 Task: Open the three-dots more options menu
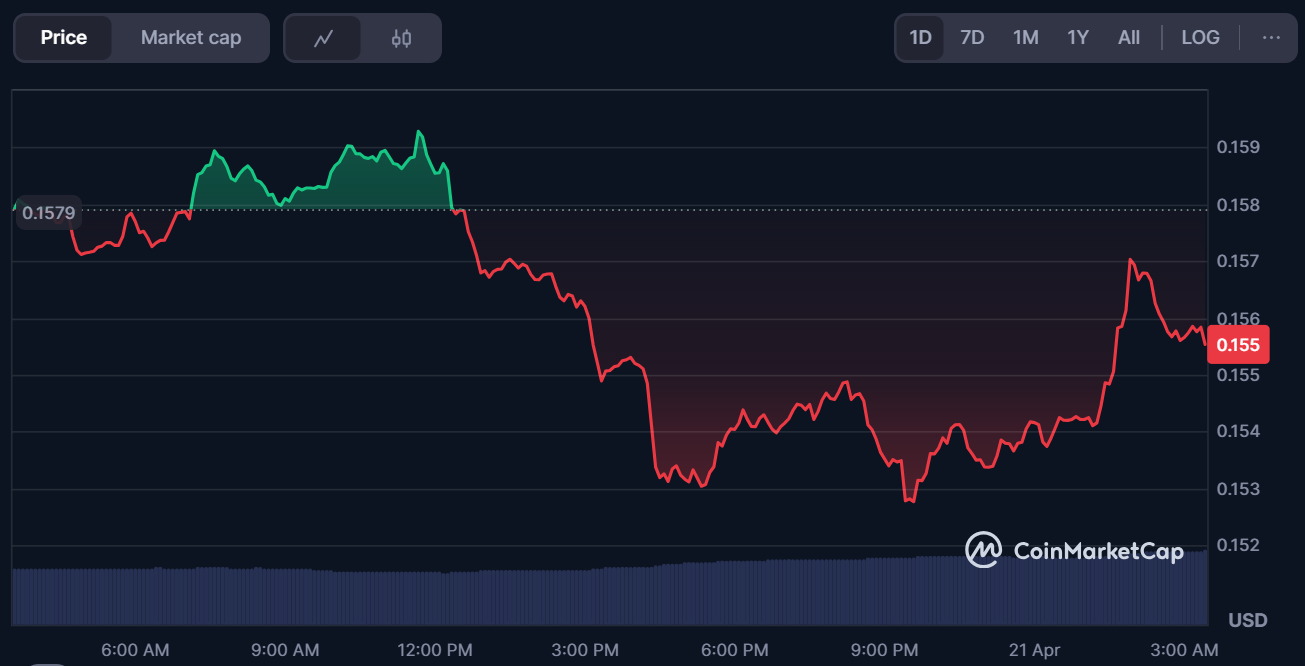pyautogui.click(x=1271, y=38)
